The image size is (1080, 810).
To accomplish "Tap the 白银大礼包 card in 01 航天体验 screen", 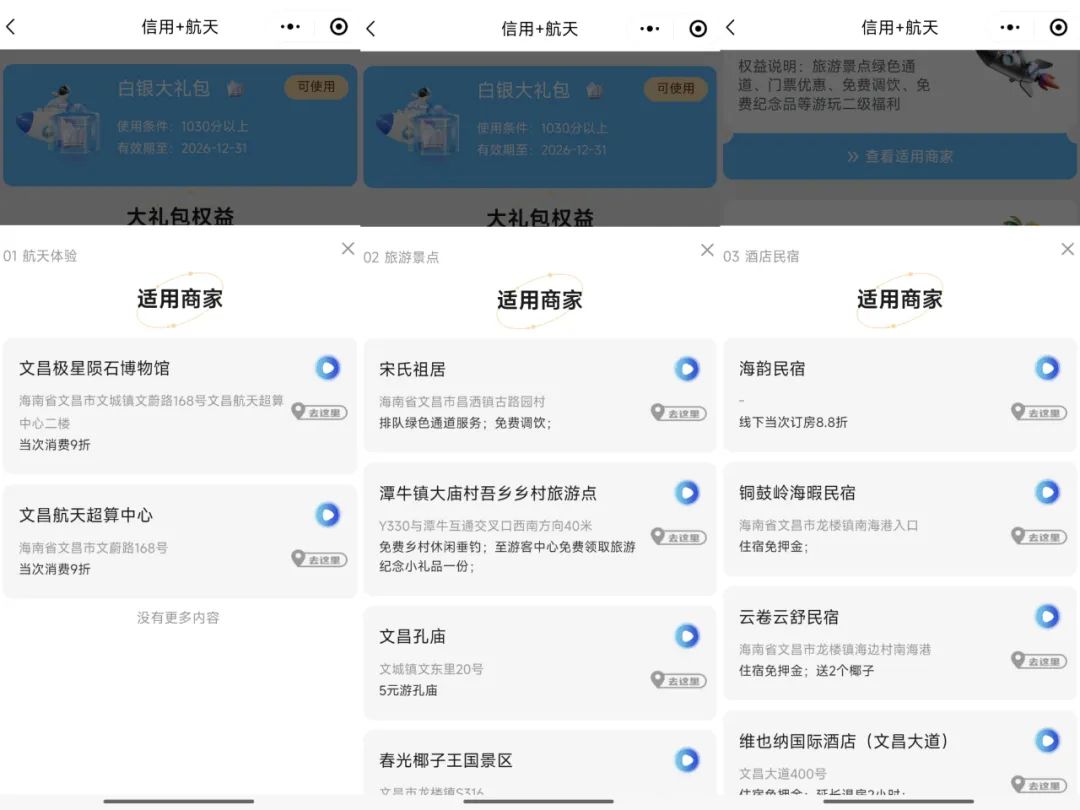I will [x=180, y=125].
